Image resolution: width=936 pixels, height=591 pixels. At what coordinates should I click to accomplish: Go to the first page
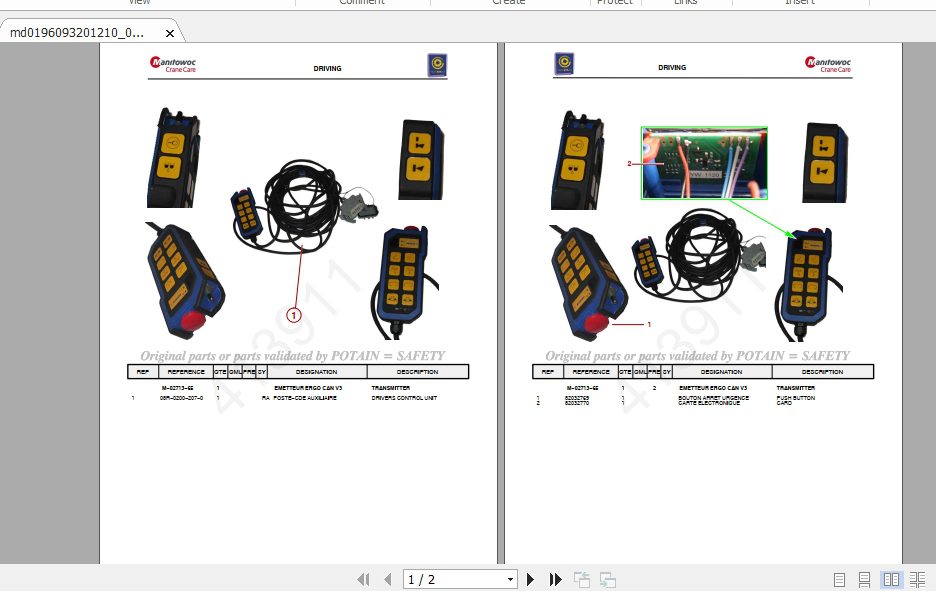coord(363,579)
